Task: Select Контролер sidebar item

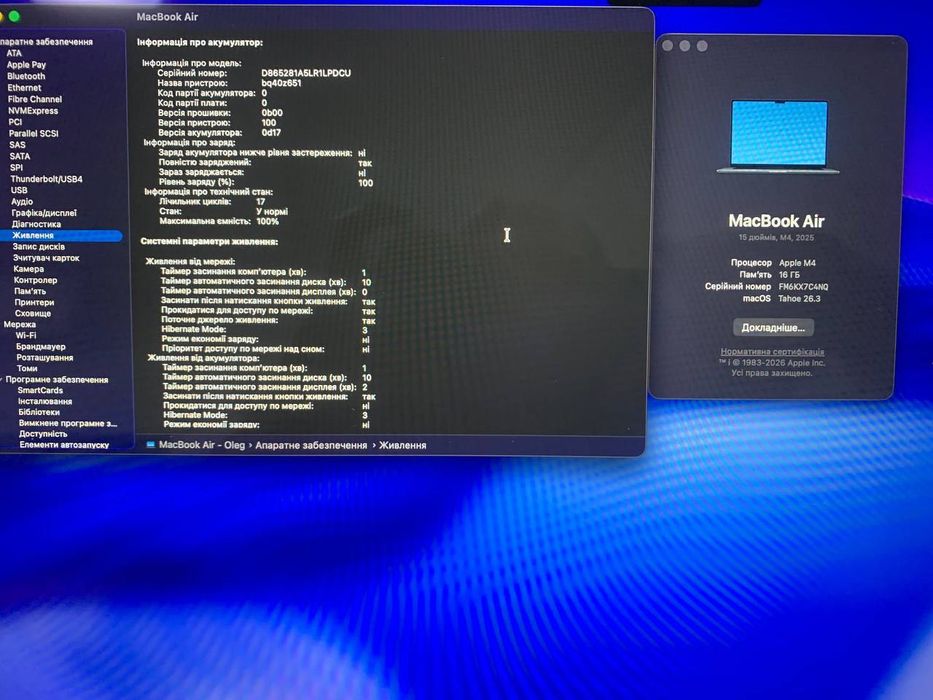Action: 36,280
